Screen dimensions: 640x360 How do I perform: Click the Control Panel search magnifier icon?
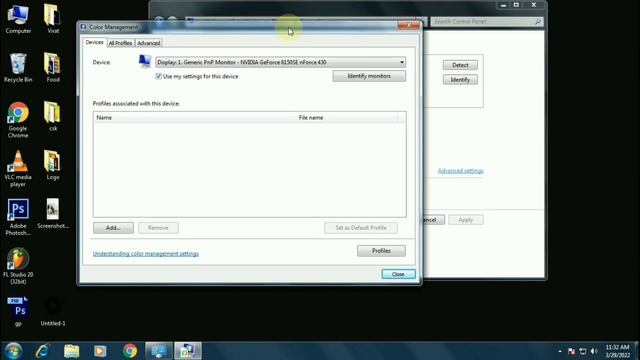coord(538,22)
